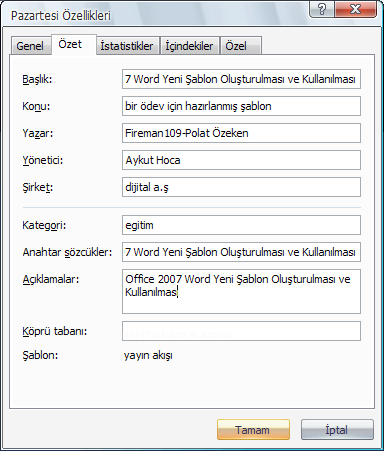Click the Pazartesi Özellikleri title text
Viewport: 384px width, 451px height.
click(61, 15)
